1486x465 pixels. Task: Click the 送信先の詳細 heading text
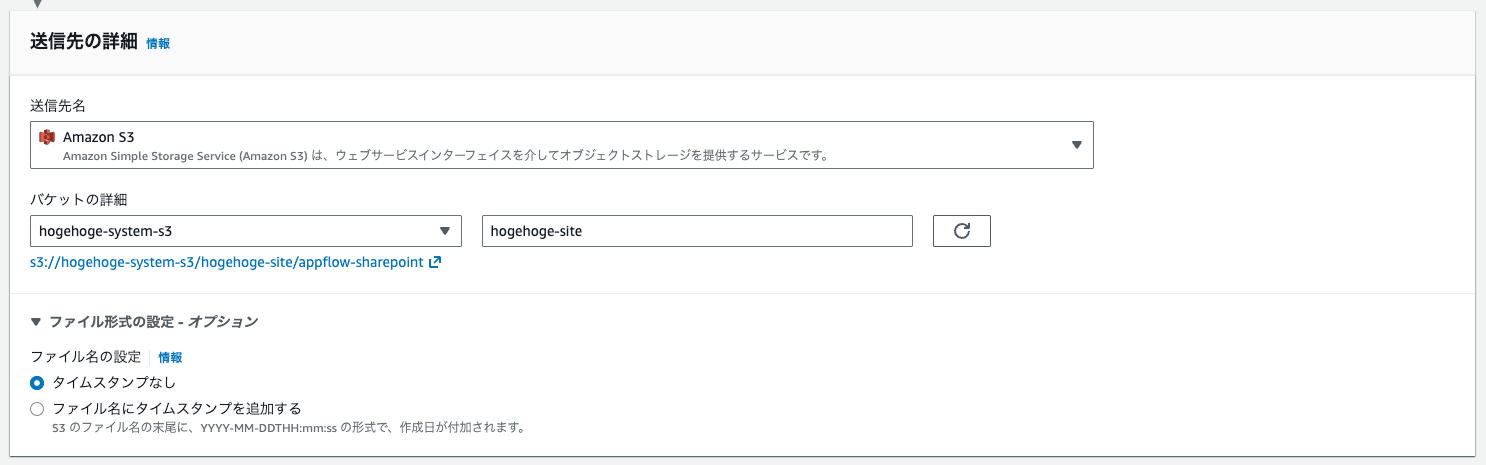pos(84,43)
